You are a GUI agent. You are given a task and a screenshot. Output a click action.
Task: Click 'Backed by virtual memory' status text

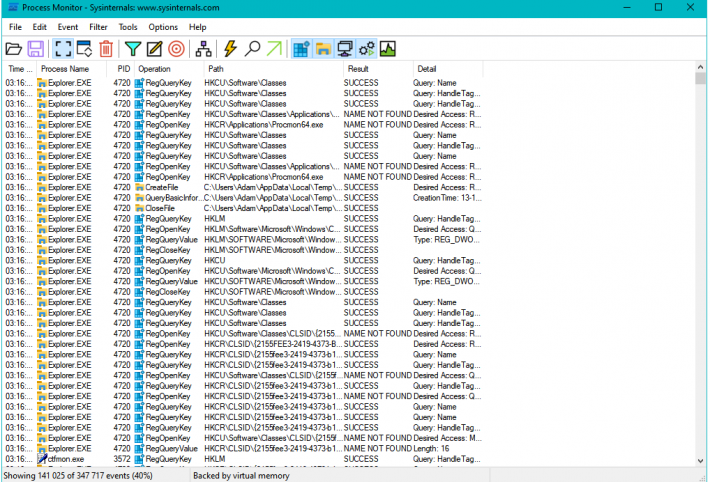tap(241, 476)
